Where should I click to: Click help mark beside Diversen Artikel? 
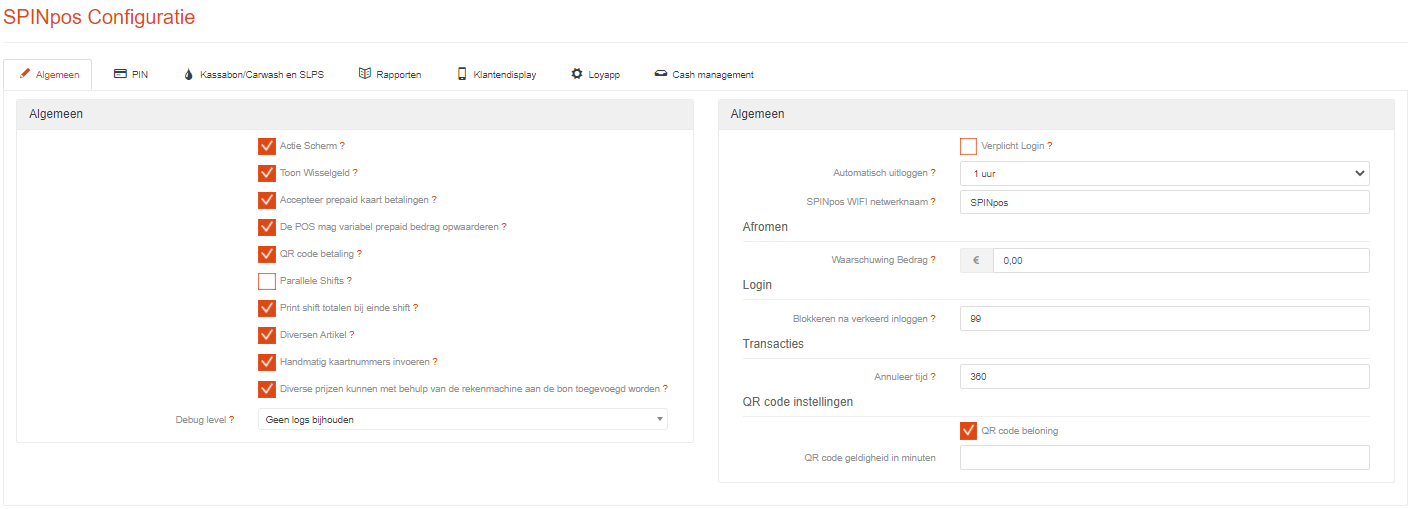tap(352, 335)
